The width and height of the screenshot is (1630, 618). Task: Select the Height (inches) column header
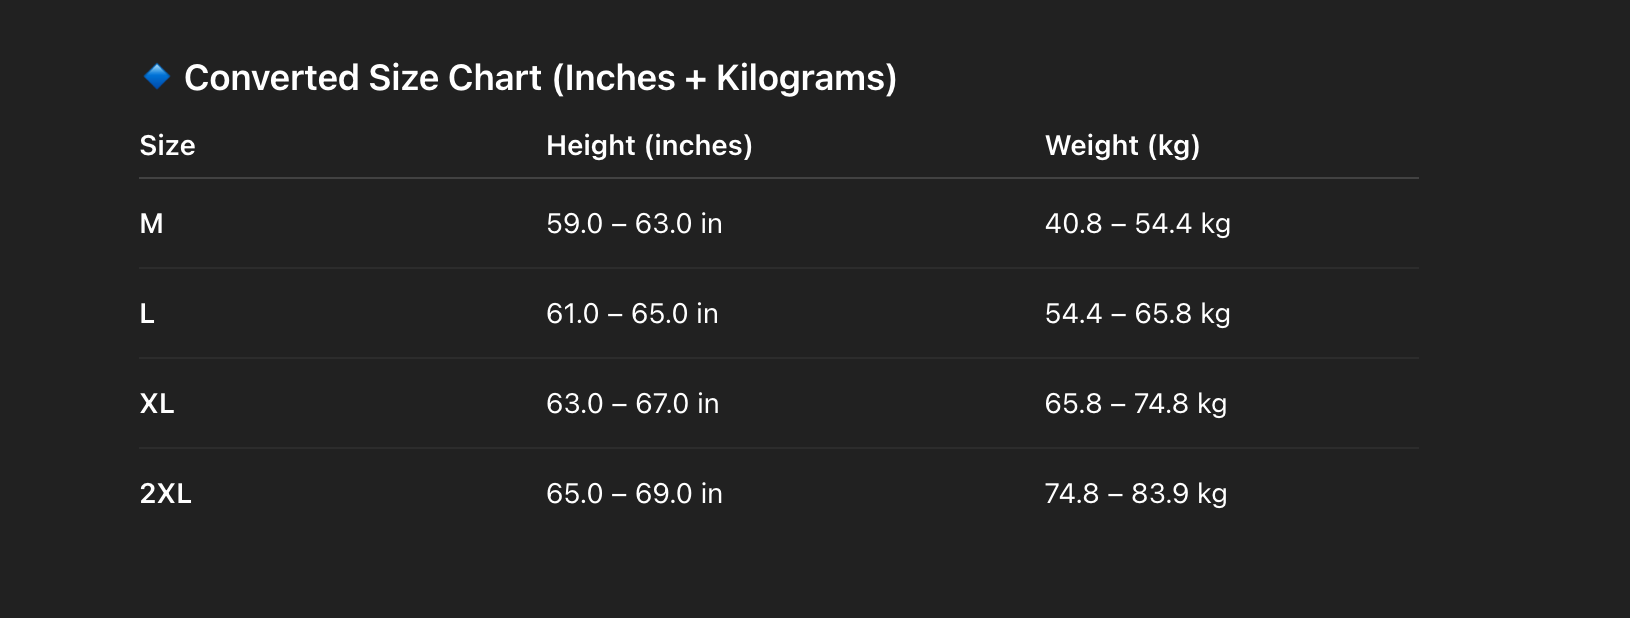[649, 146]
